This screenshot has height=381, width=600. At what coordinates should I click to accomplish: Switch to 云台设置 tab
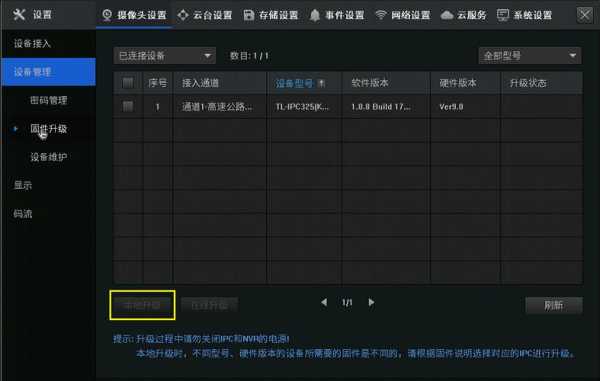[x=205, y=15]
